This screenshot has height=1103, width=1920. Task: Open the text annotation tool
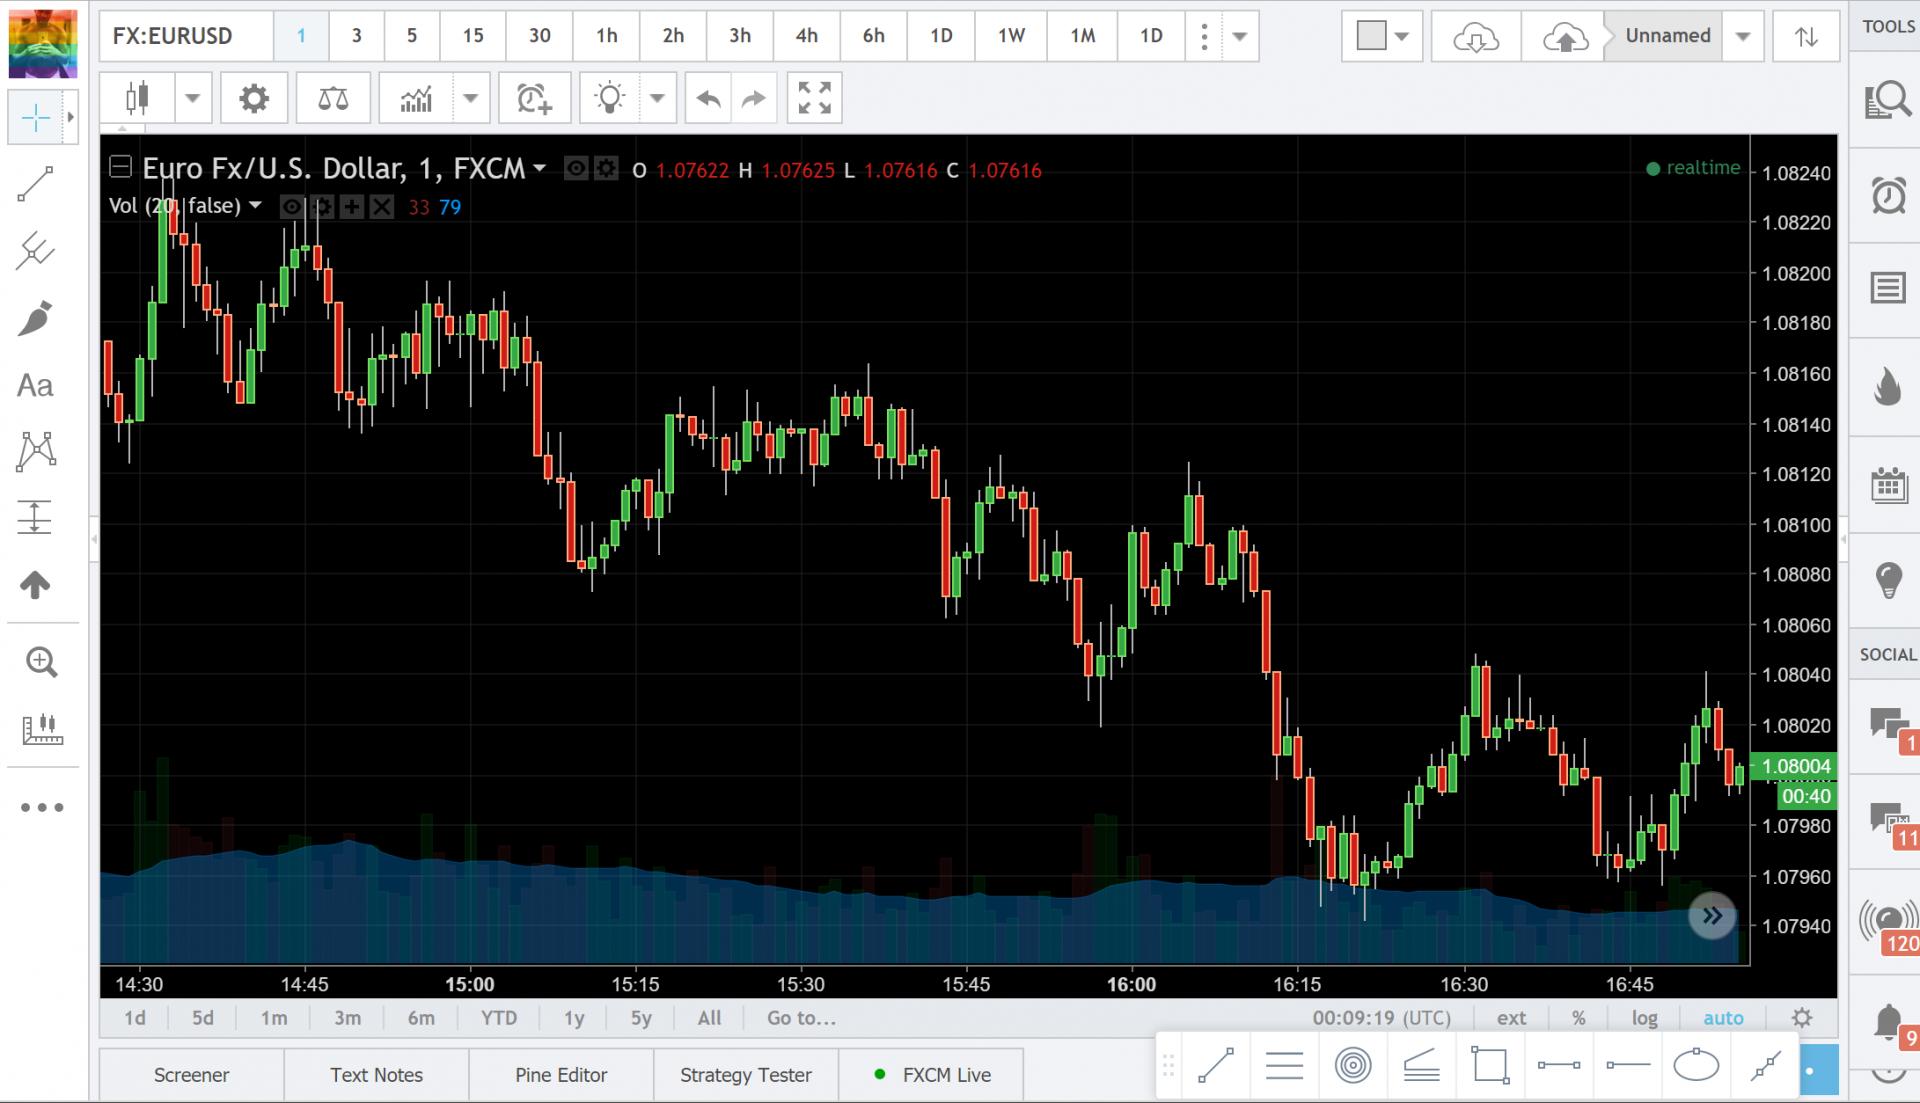tap(36, 386)
